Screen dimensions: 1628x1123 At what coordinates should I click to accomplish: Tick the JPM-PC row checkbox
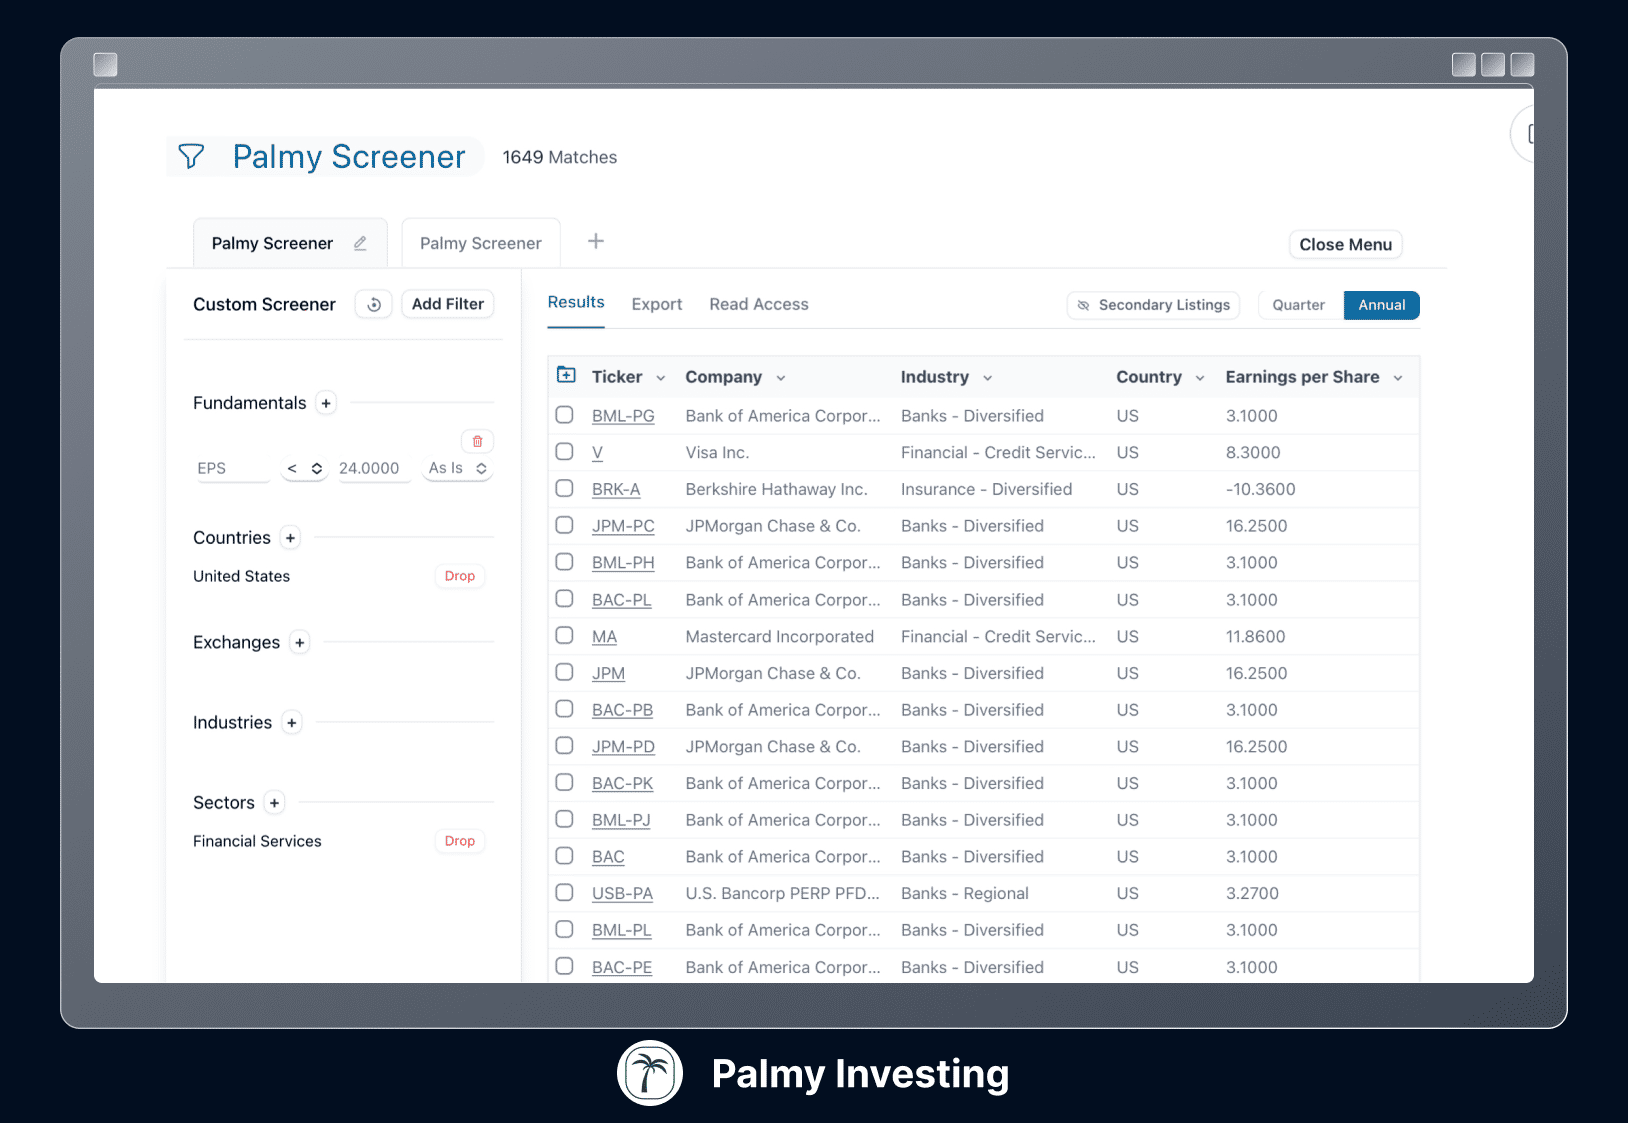(565, 525)
